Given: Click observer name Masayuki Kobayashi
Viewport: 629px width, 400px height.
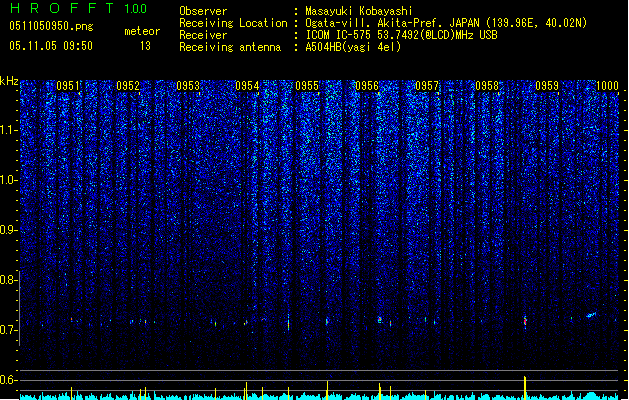Looking at the screenshot, I should click(359, 11).
